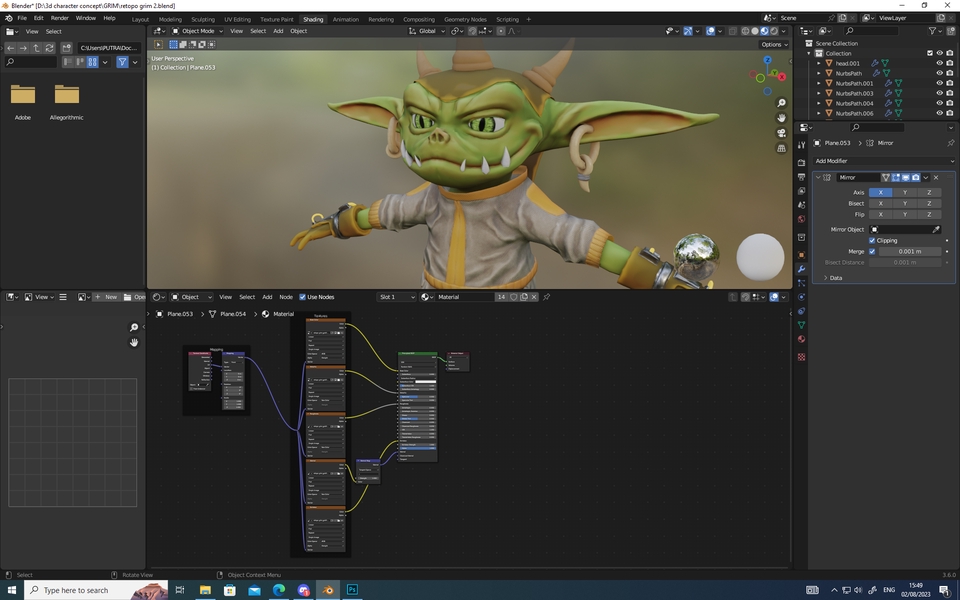The width and height of the screenshot is (960, 600).
Task: Hide head.001 in viewport with eye icon
Action: click(939, 63)
